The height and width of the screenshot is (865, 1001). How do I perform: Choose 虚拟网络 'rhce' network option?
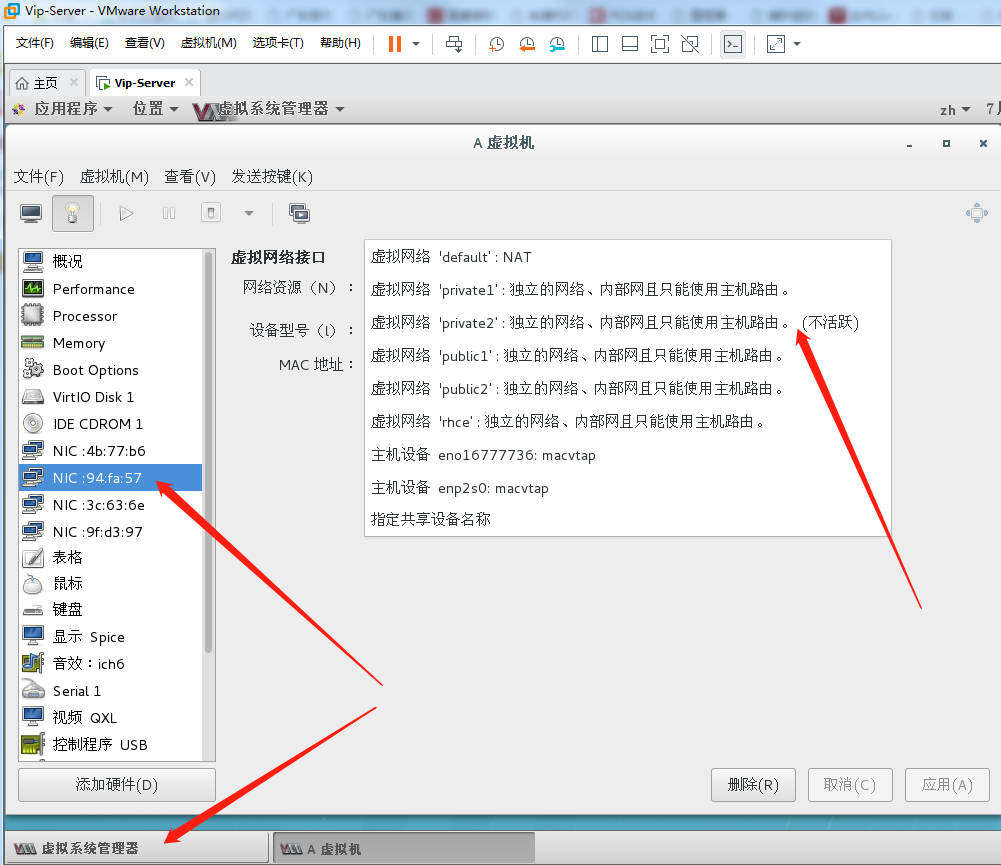(x=628, y=421)
